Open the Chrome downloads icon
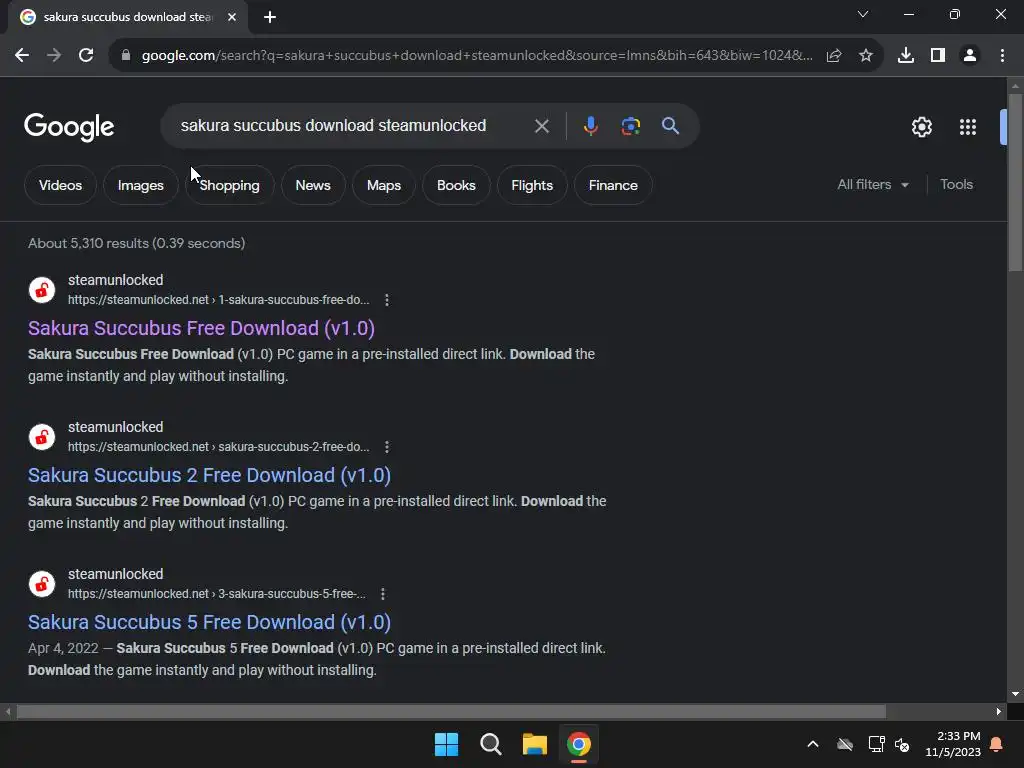The image size is (1024, 768). point(906,56)
